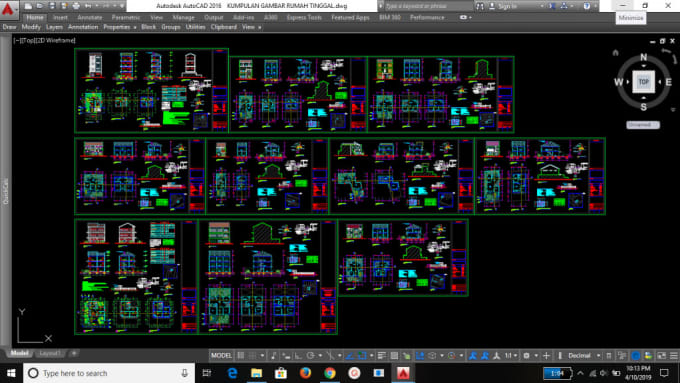Open the Autodesk App Store exchange icon
This screenshot has width=680, height=383.
(x=552, y=6)
